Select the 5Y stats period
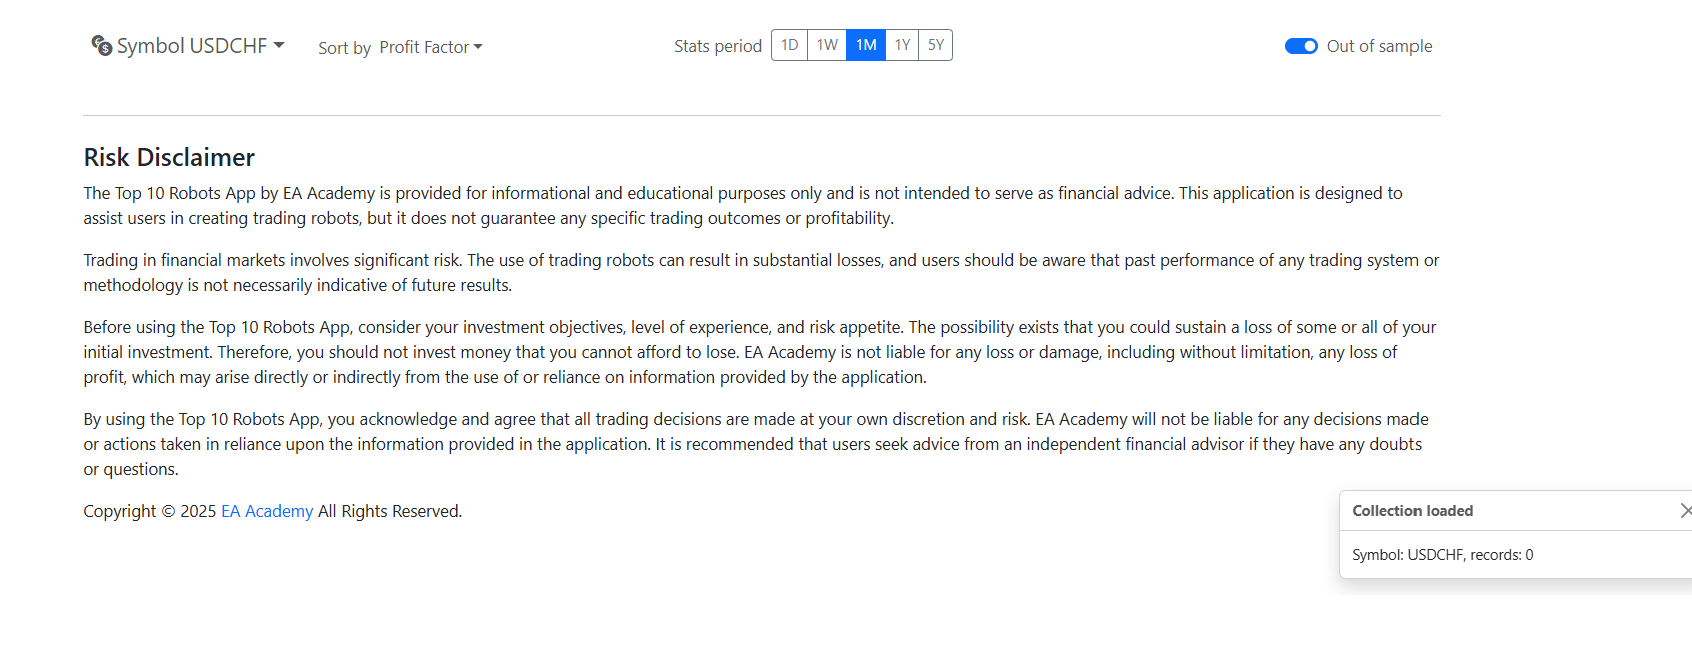Image resolution: width=1692 pixels, height=651 pixels. coord(935,45)
